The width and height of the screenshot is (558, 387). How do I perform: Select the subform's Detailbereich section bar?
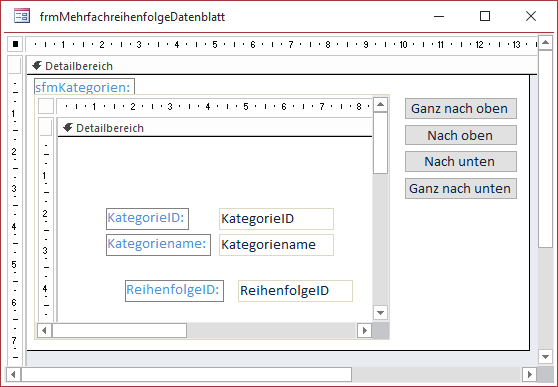[x=215, y=128]
